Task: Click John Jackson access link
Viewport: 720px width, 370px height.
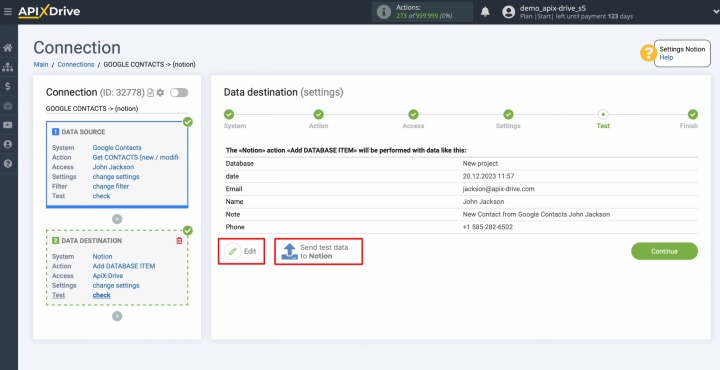Action: pos(113,167)
